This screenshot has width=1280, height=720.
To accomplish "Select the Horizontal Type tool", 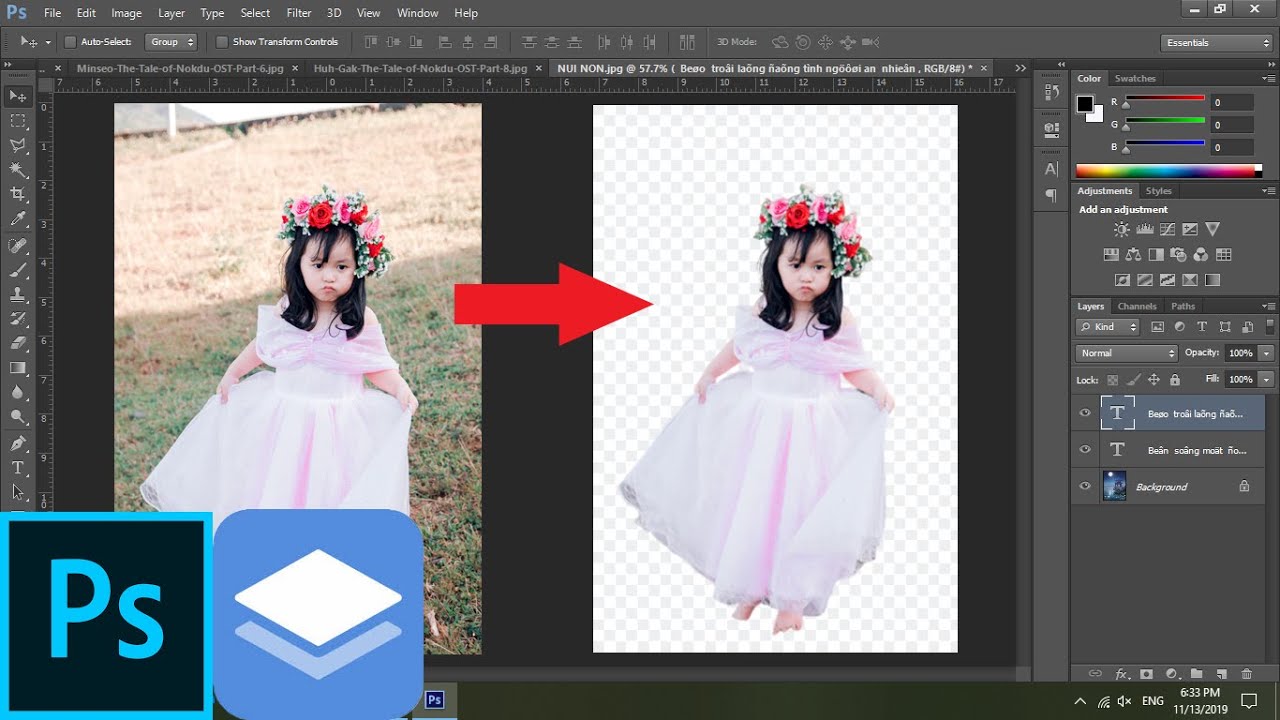I will [x=18, y=468].
